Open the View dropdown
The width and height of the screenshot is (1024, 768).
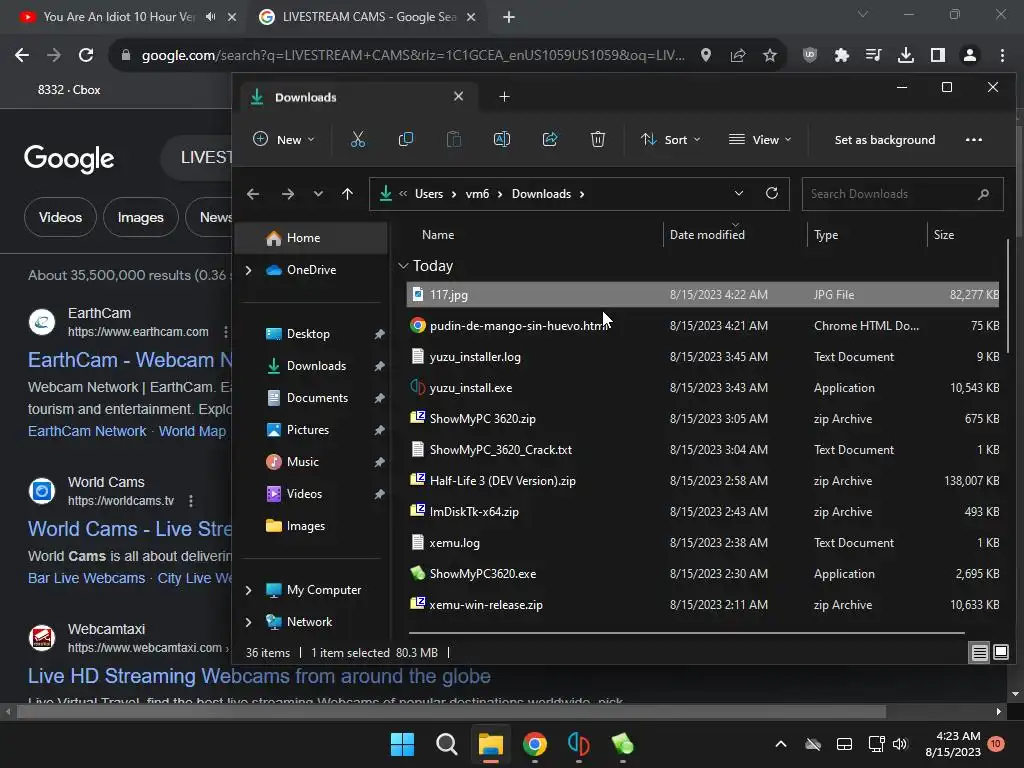[x=760, y=139]
